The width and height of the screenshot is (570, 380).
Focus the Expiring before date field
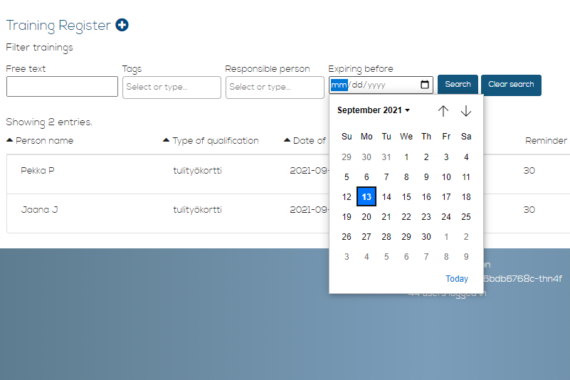tap(381, 85)
